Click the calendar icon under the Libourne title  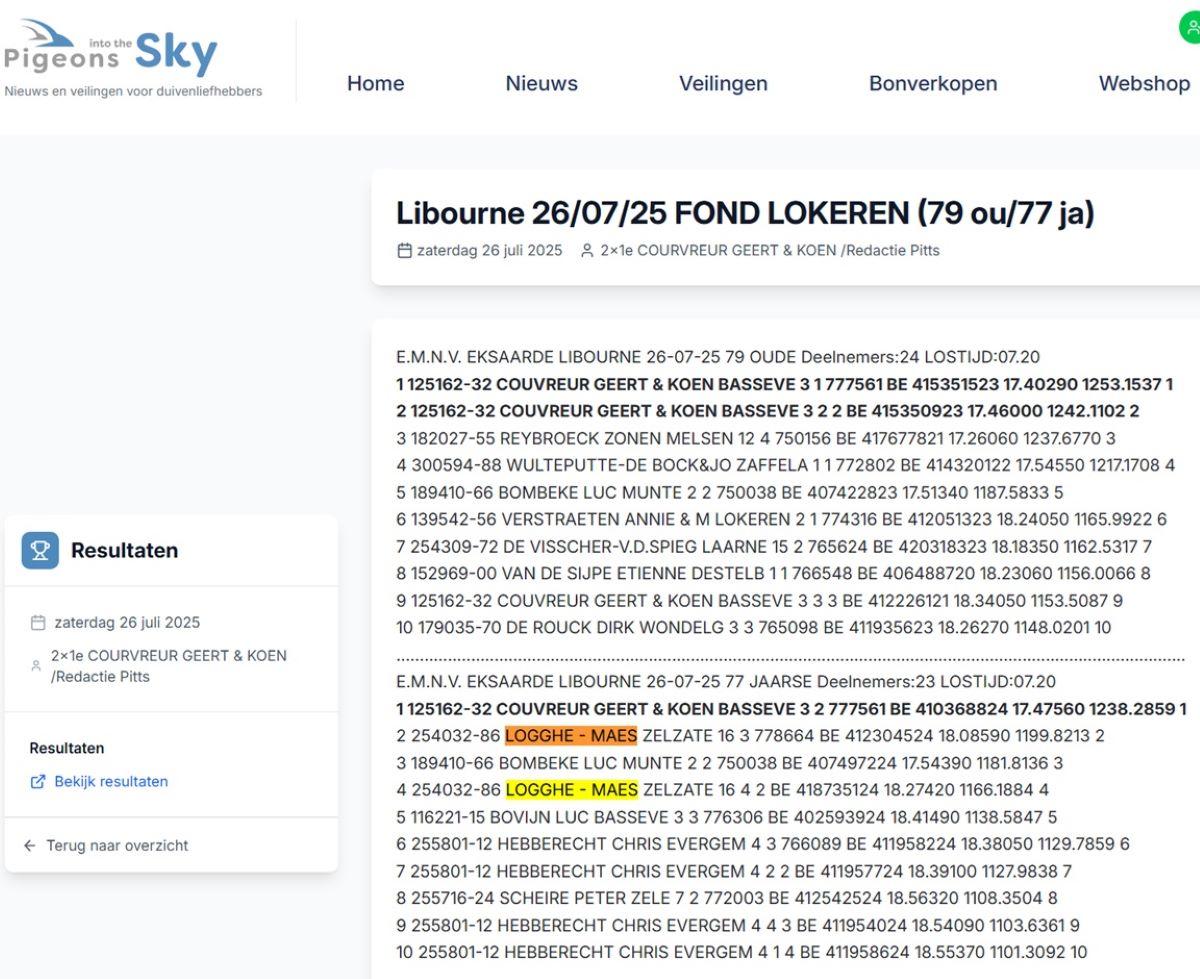click(x=404, y=251)
